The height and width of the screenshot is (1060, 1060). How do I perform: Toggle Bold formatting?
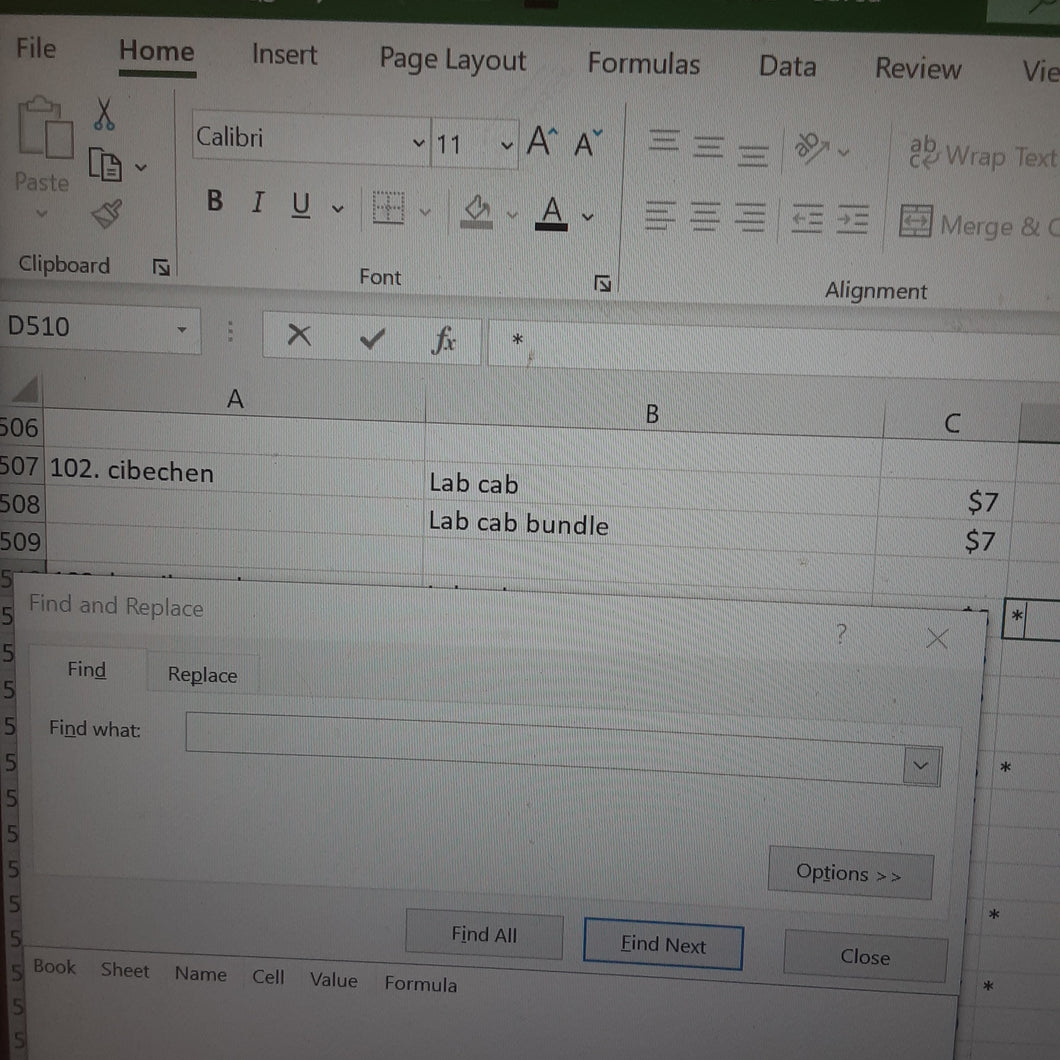click(x=214, y=200)
